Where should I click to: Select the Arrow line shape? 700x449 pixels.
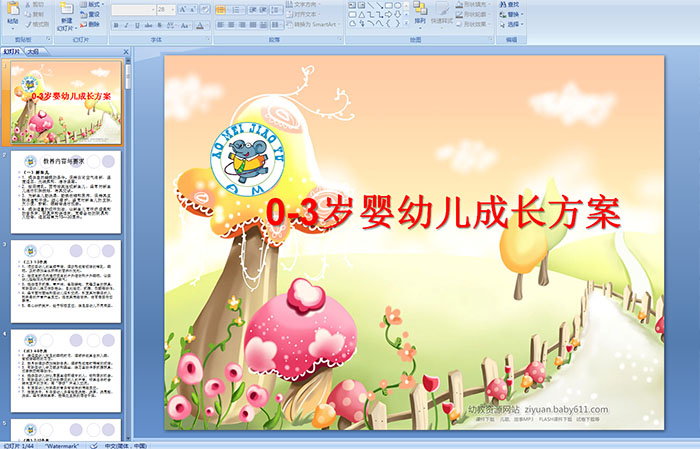tap(380, 5)
